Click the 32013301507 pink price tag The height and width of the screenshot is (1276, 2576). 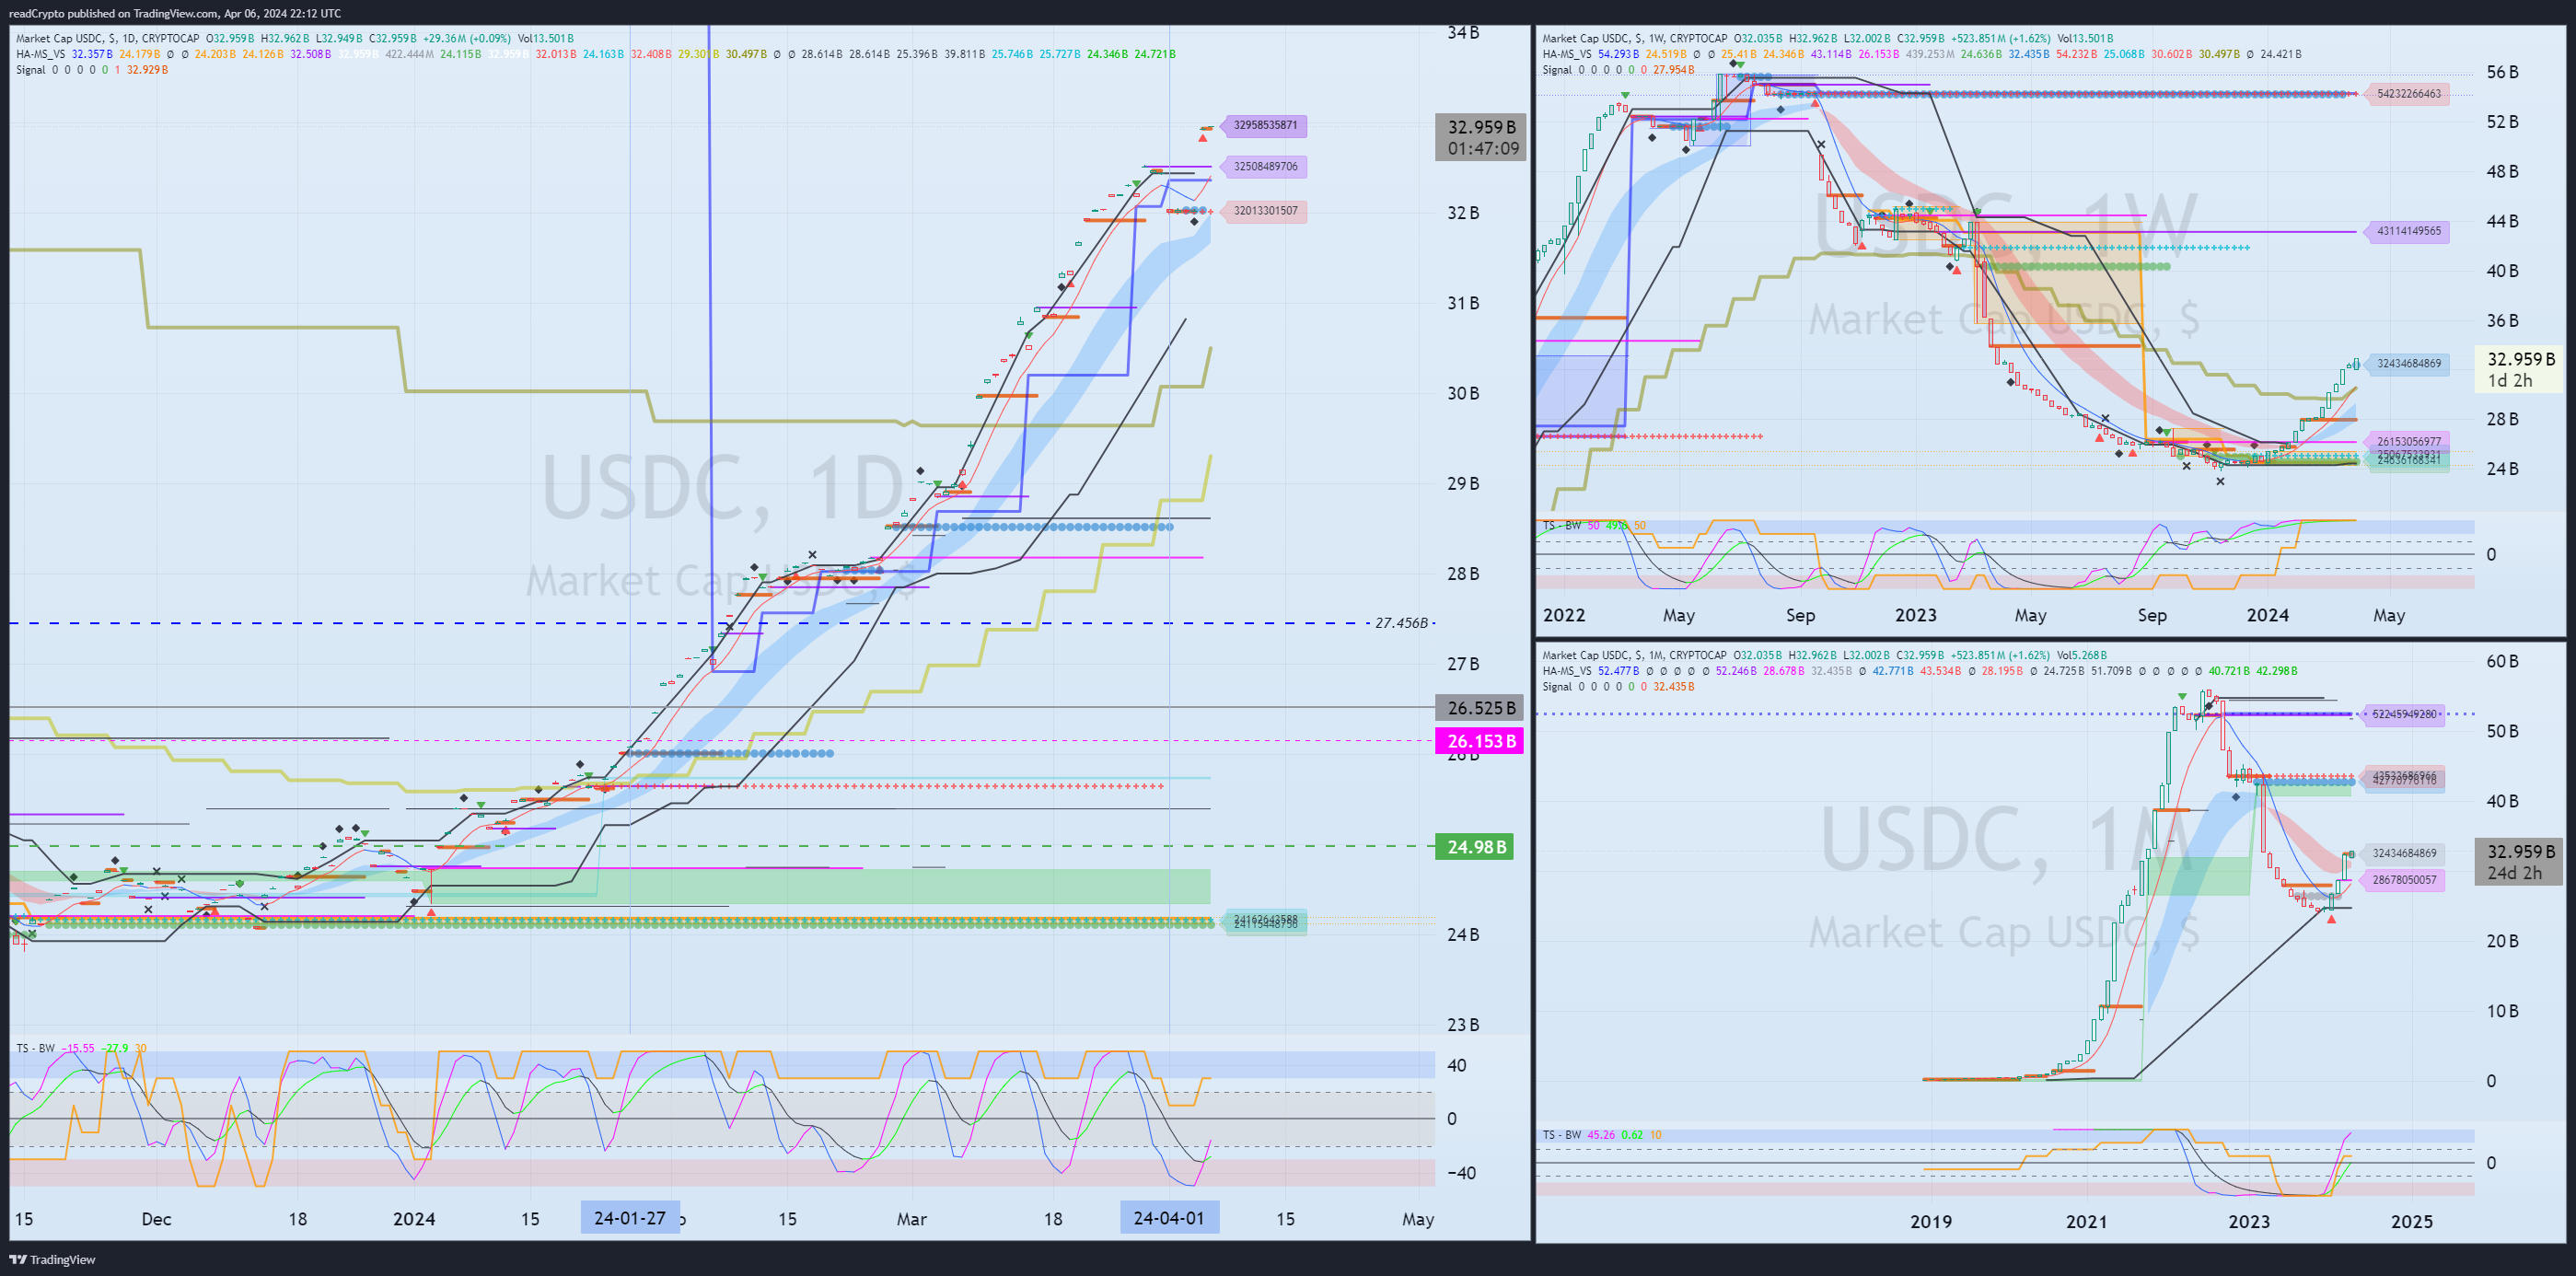1265,210
